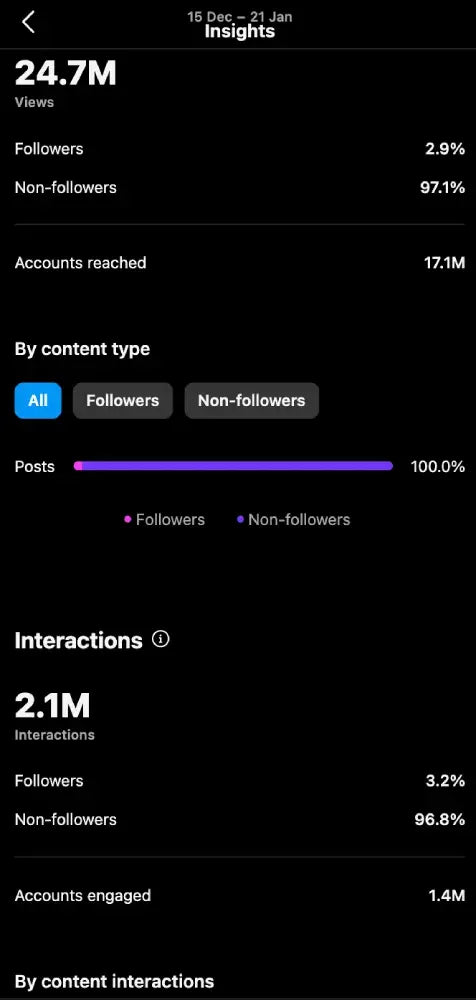The width and height of the screenshot is (476, 1000).
Task: Click the Insights title
Action: (x=239, y=32)
